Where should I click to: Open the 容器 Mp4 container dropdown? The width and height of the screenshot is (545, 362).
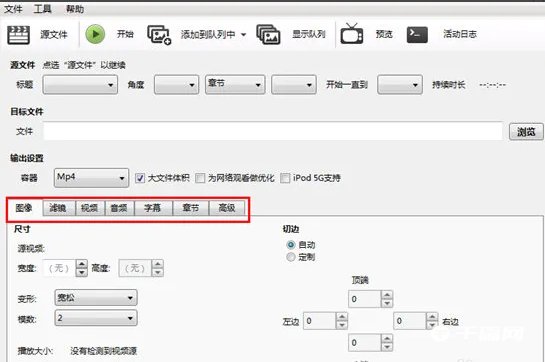91,178
